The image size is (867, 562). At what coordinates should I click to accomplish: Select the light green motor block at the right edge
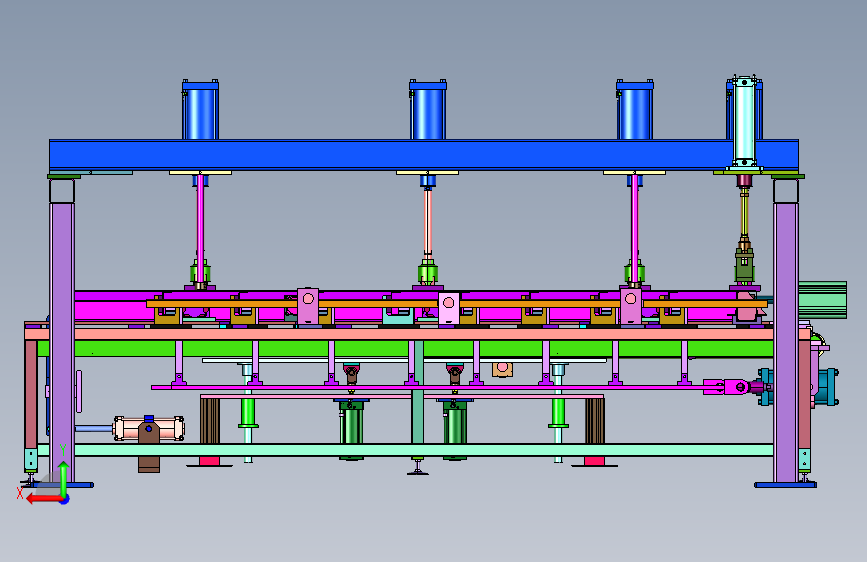(822, 300)
